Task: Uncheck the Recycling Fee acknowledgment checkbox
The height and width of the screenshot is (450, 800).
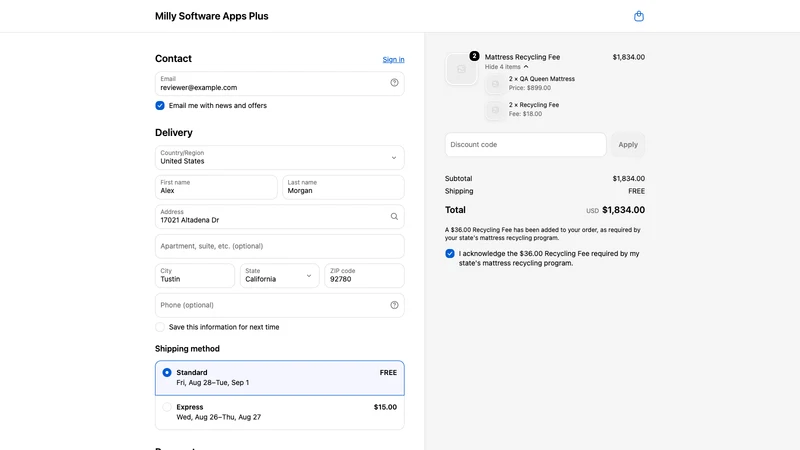Action: pyautogui.click(x=449, y=254)
